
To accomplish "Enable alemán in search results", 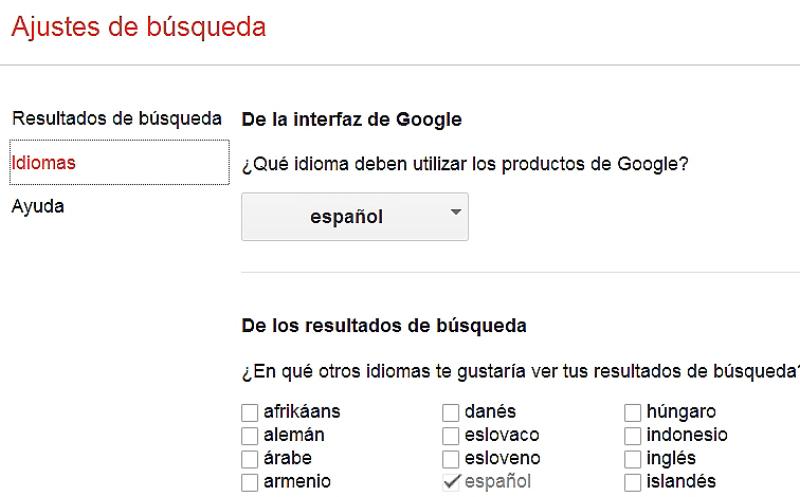I will pos(249,435).
